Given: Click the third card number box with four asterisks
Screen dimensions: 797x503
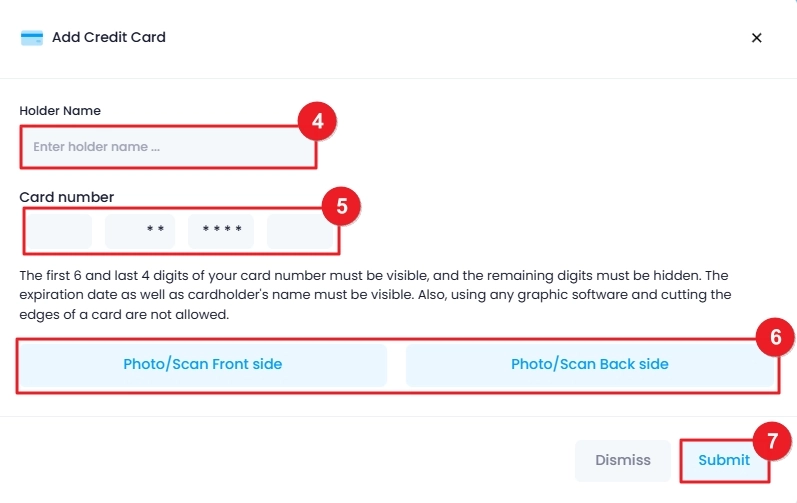Looking at the screenshot, I should [221, 231].
